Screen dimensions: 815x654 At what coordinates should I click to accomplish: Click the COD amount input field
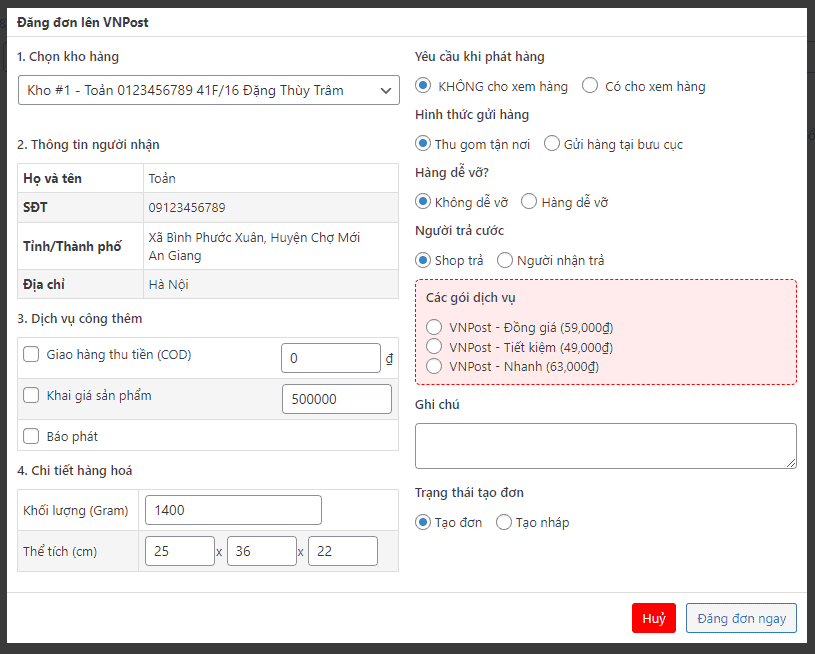click(x=330, y=358)
